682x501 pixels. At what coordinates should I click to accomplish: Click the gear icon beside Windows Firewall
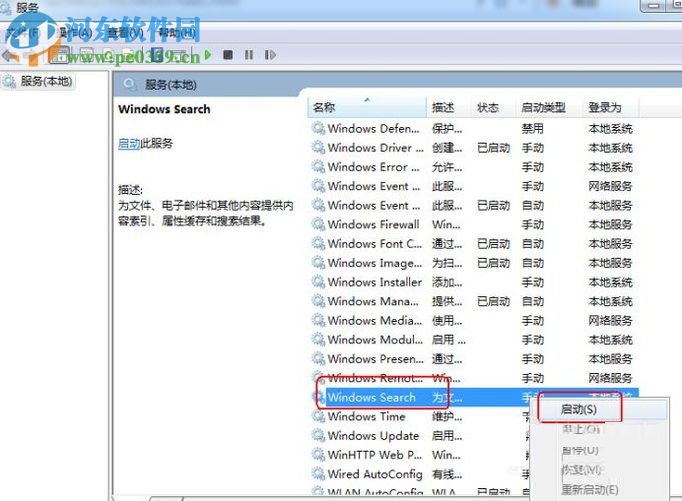coord(318,224)
